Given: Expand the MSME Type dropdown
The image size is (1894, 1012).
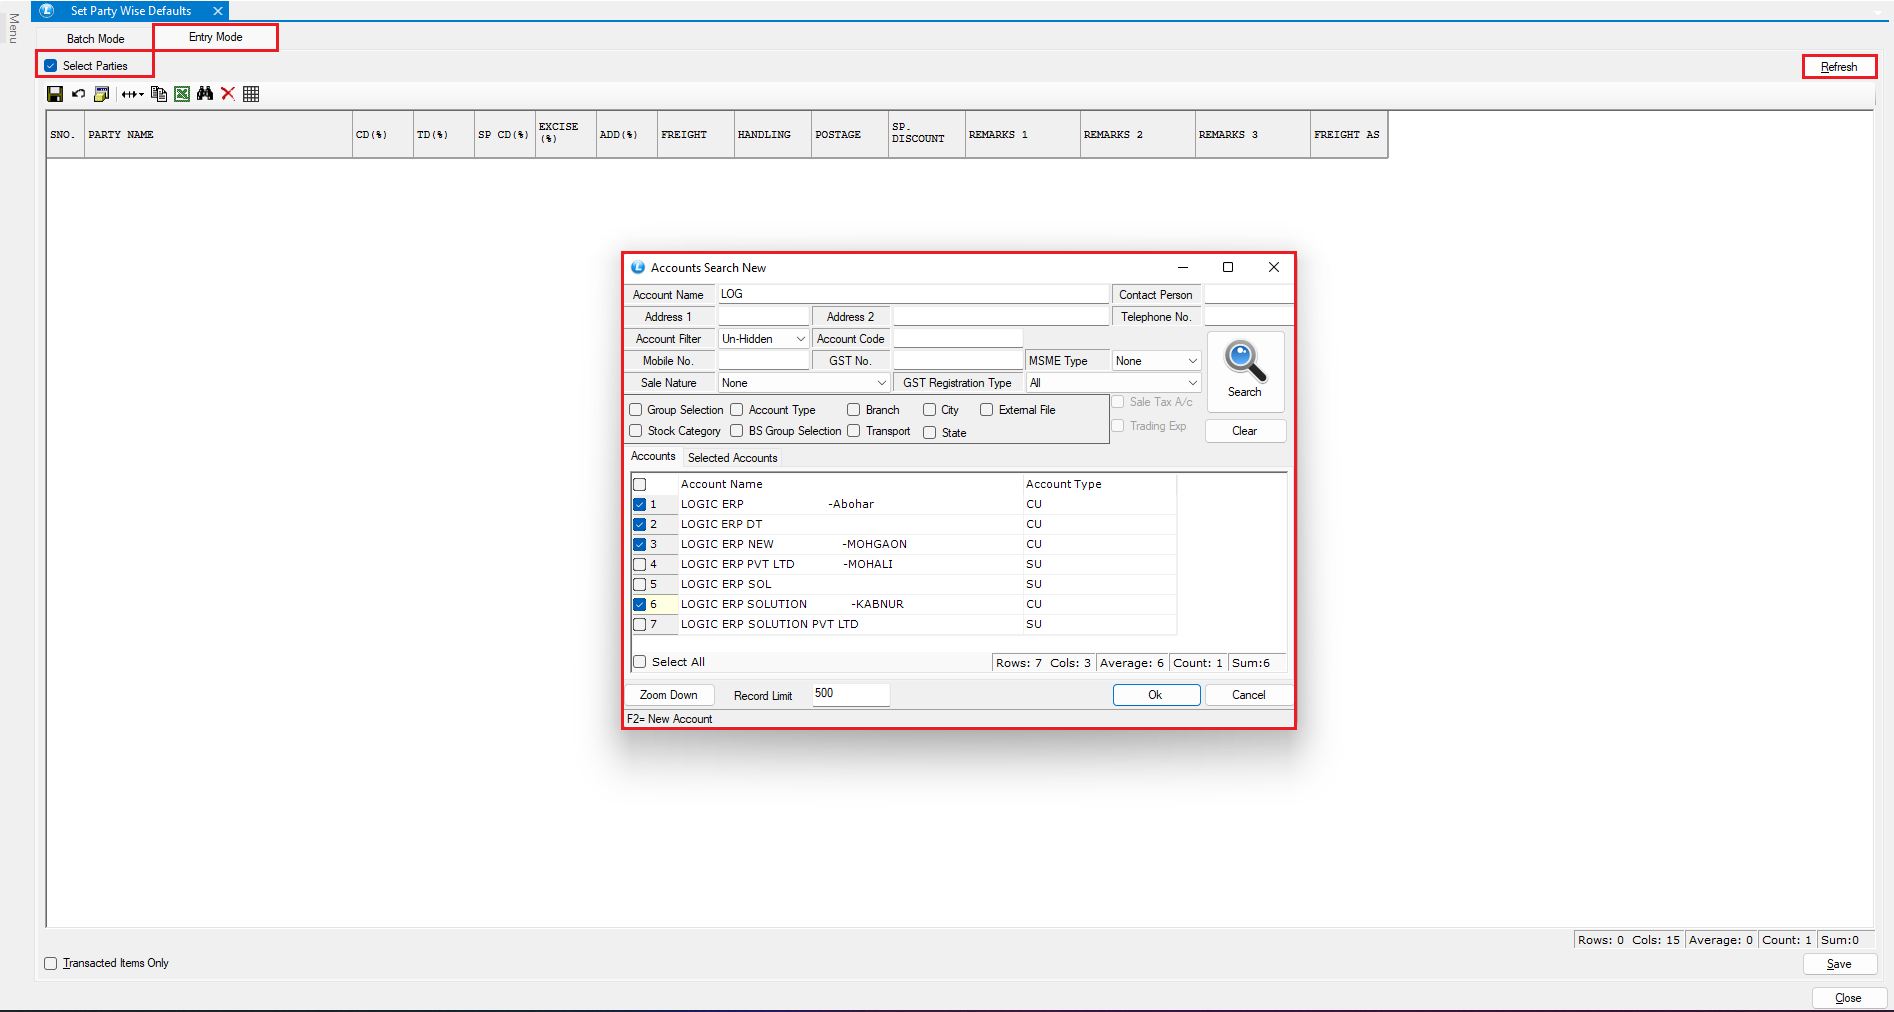Looking at the screenshot, I should point(1192,361).
